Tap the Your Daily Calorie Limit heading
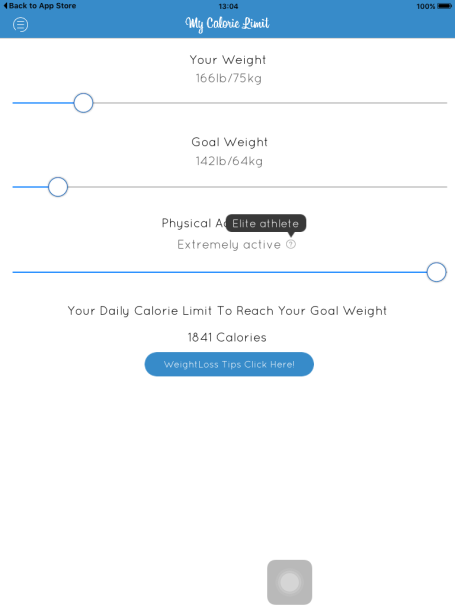The height and width of the screenshot is (606, 455). pyautogui.click(x=227, y=311)
